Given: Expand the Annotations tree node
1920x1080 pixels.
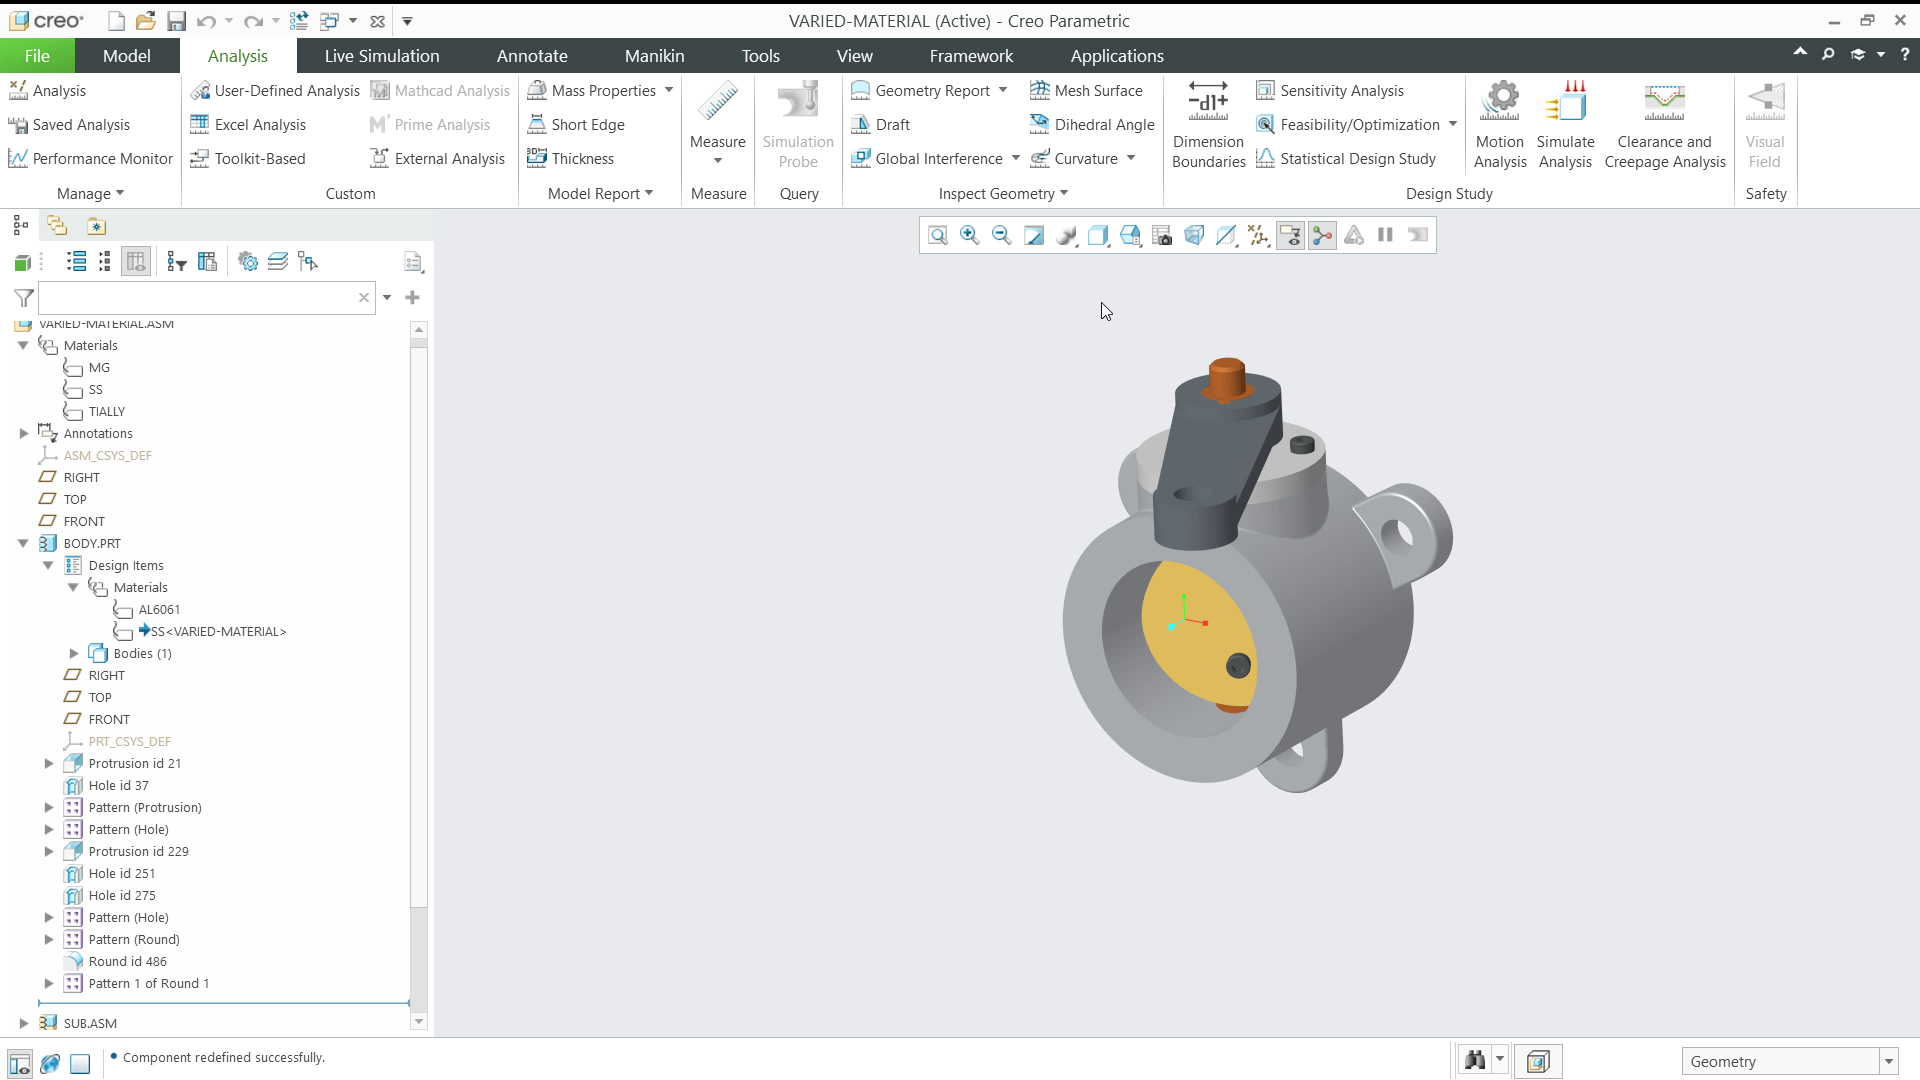Looking at the screenshot, I should point(23,433).
